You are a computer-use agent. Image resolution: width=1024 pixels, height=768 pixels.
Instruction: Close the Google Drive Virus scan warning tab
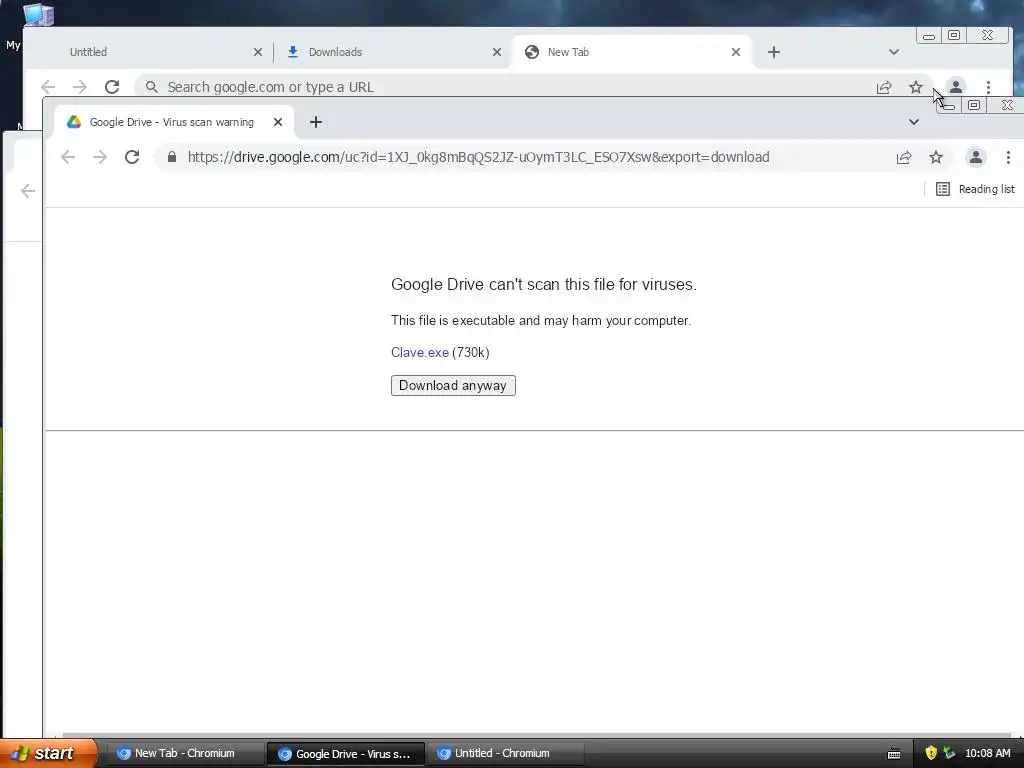(278, 122)
